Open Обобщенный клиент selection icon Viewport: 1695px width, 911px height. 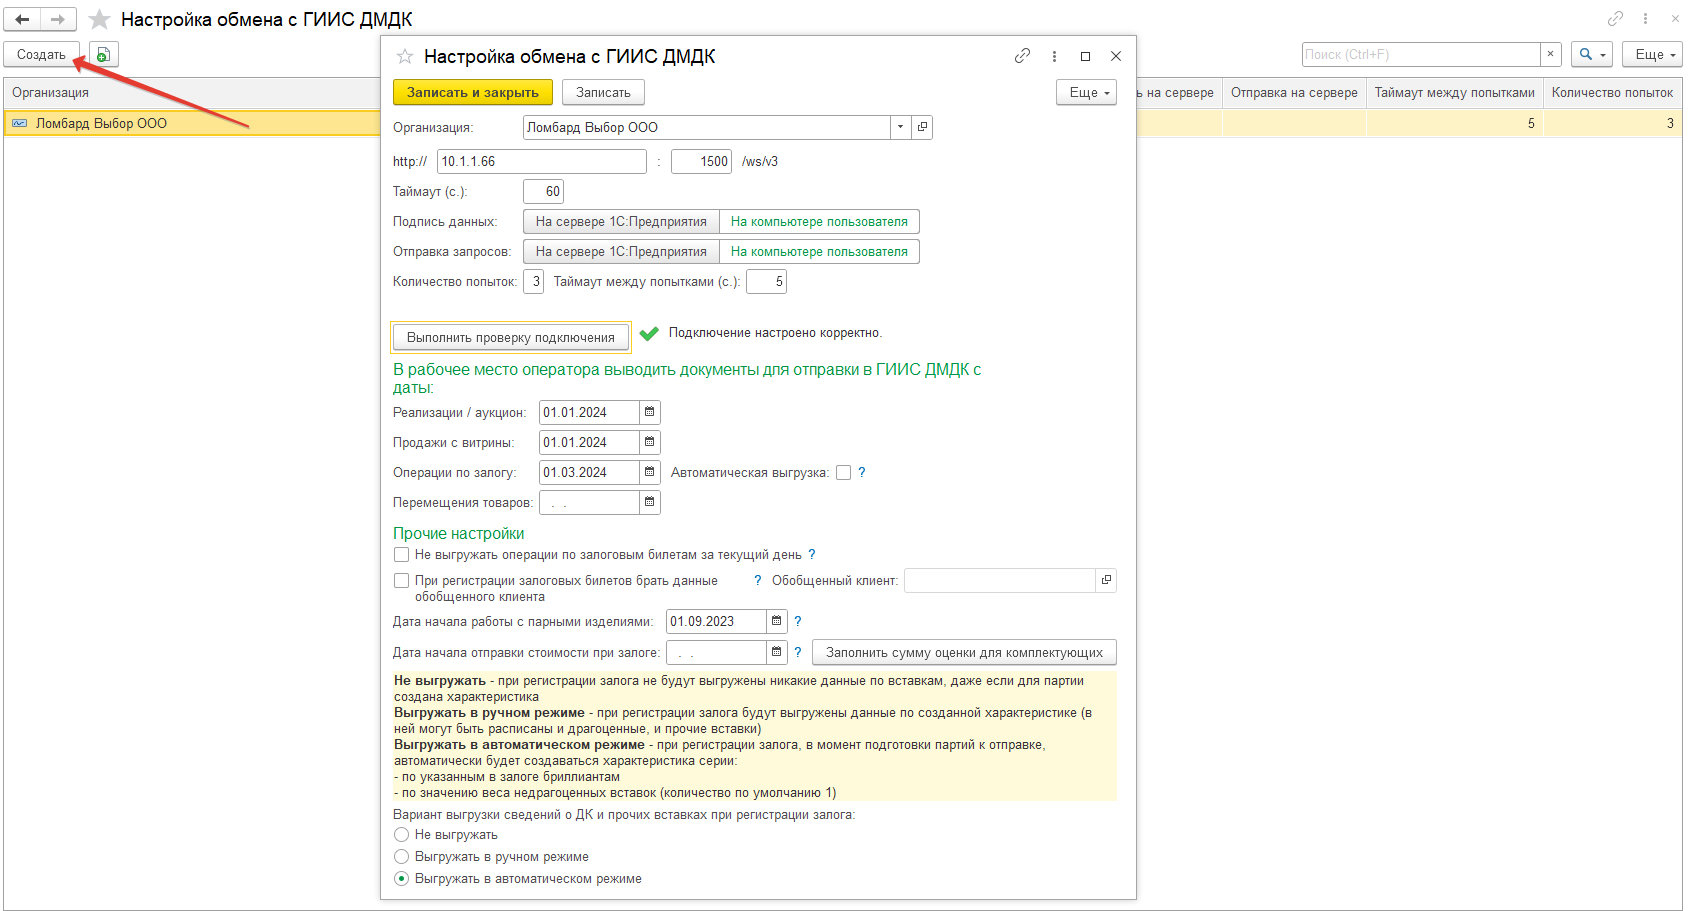click(1106, 580)
